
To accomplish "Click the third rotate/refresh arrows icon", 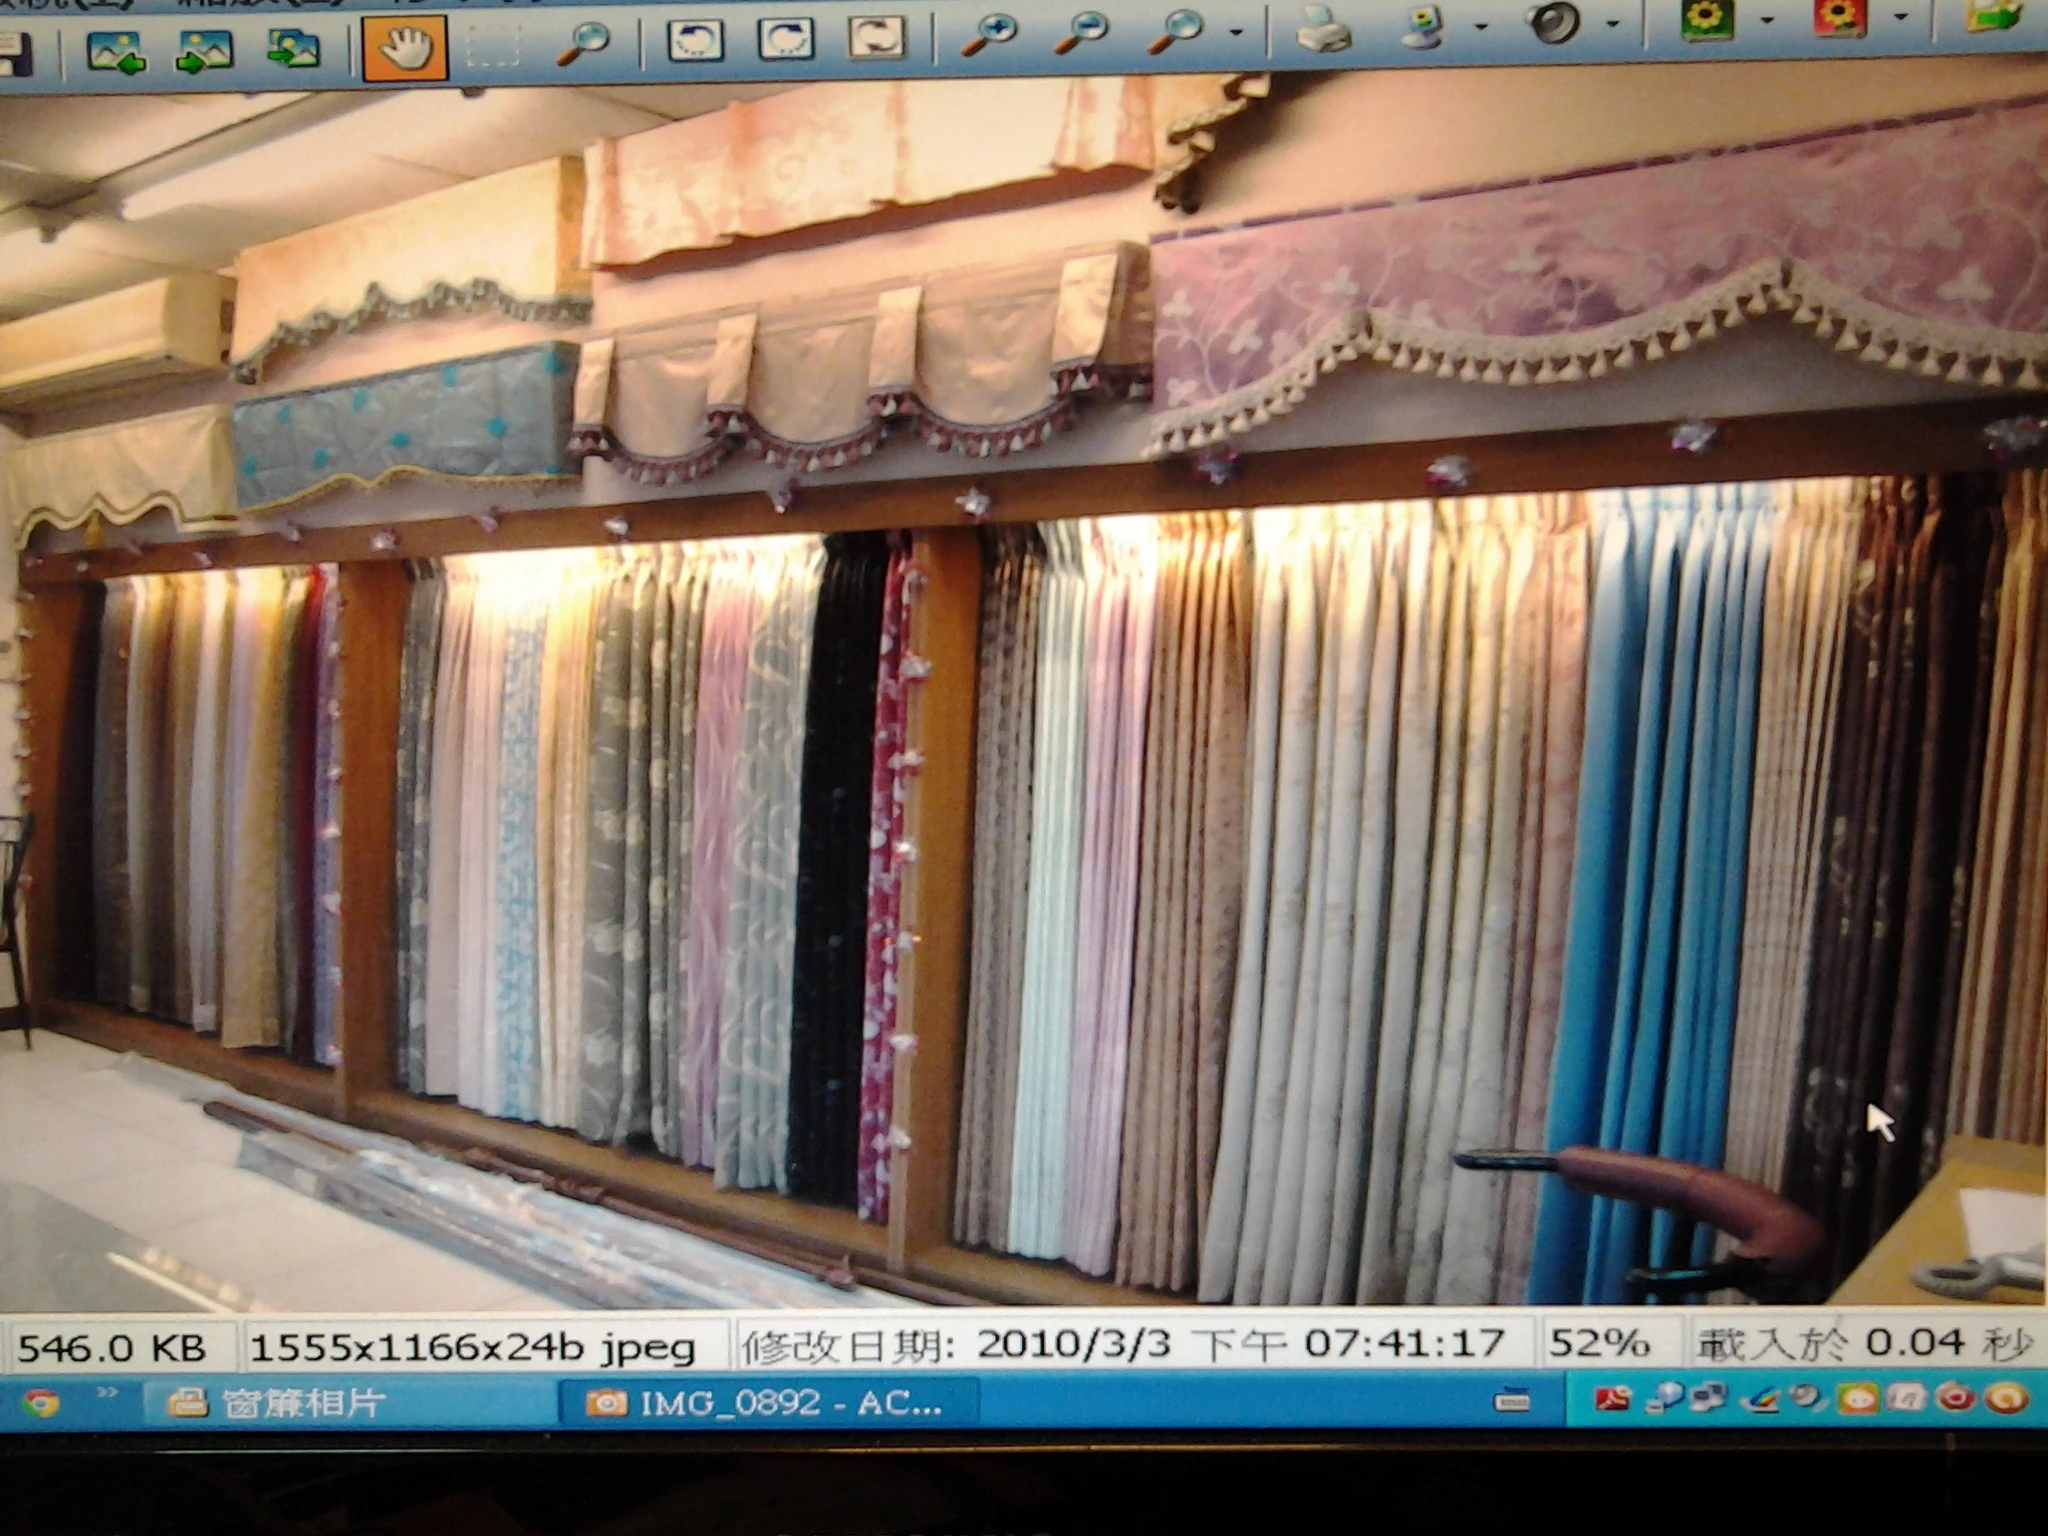I will tap(876, 38).
